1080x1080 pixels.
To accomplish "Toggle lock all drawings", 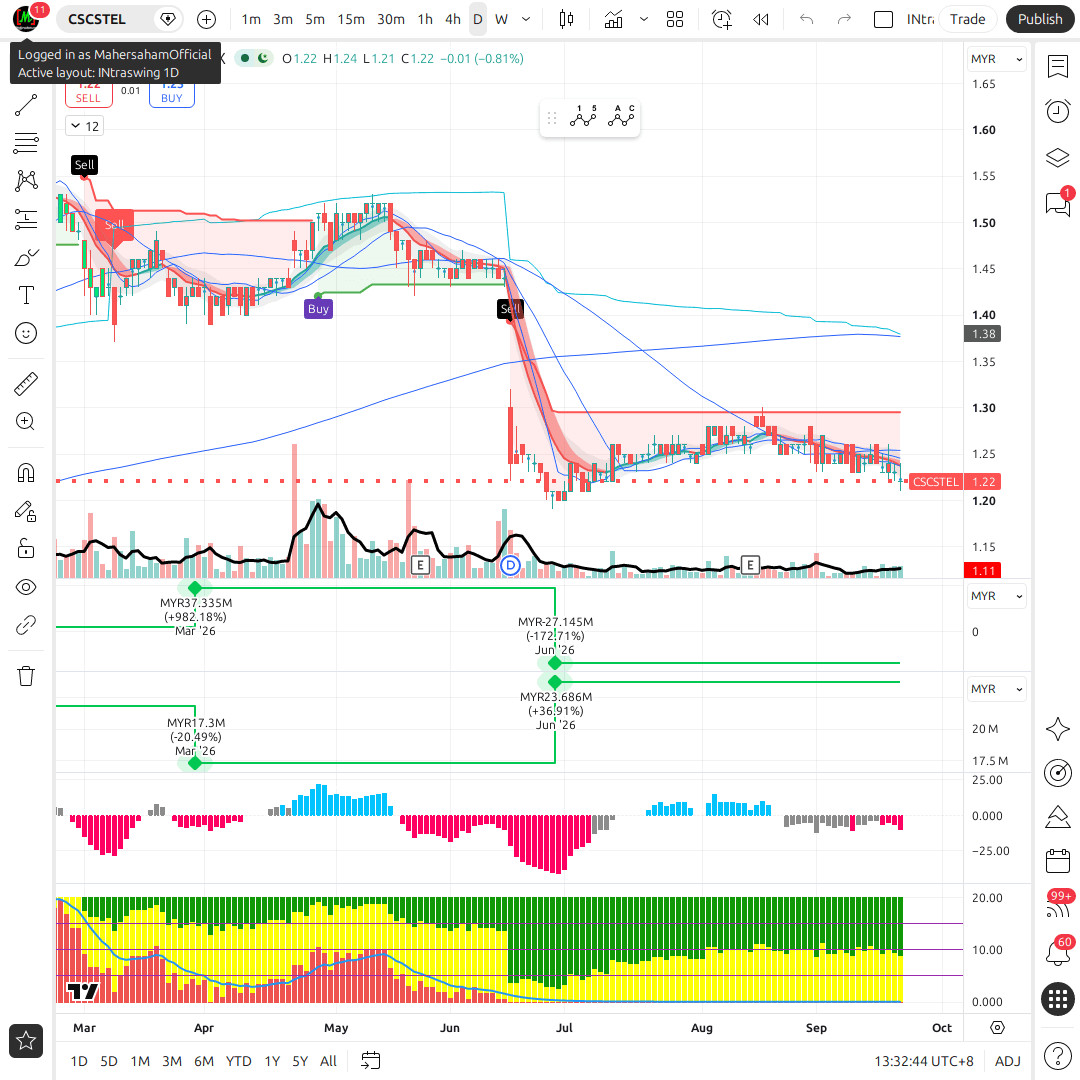I will (x=26, y=549).
